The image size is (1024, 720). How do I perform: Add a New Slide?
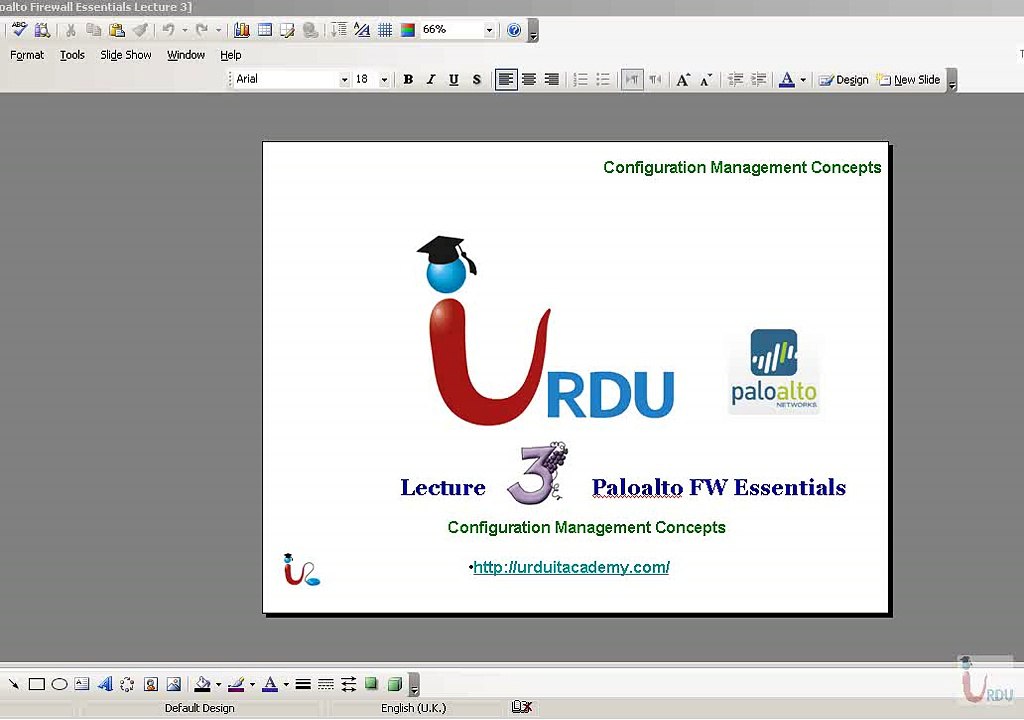(x=908, y=80)
